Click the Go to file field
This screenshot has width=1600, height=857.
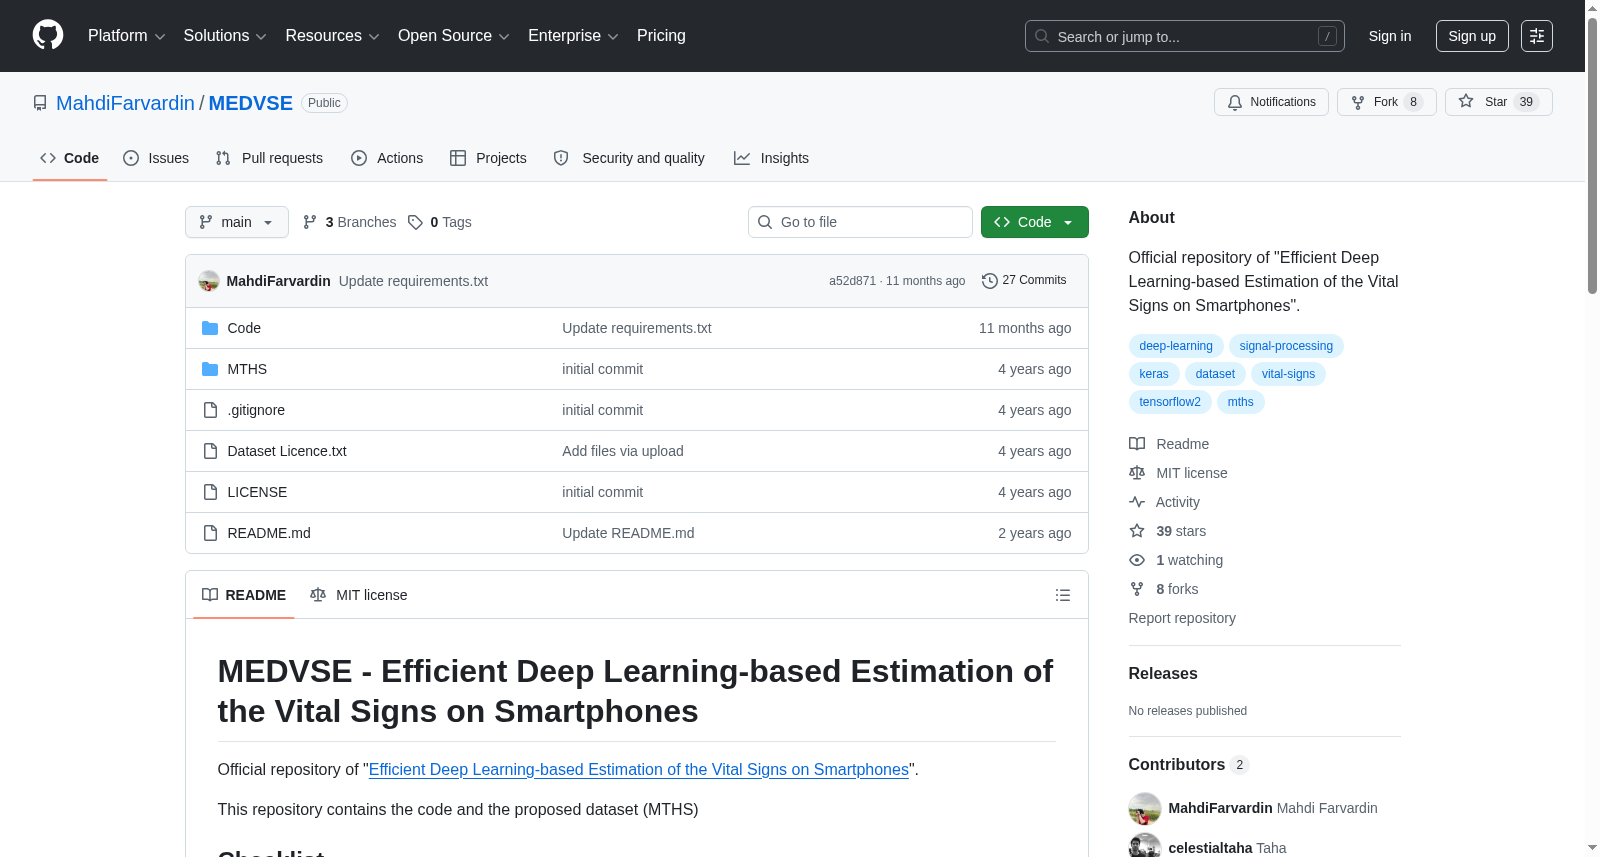pos(860,222)
